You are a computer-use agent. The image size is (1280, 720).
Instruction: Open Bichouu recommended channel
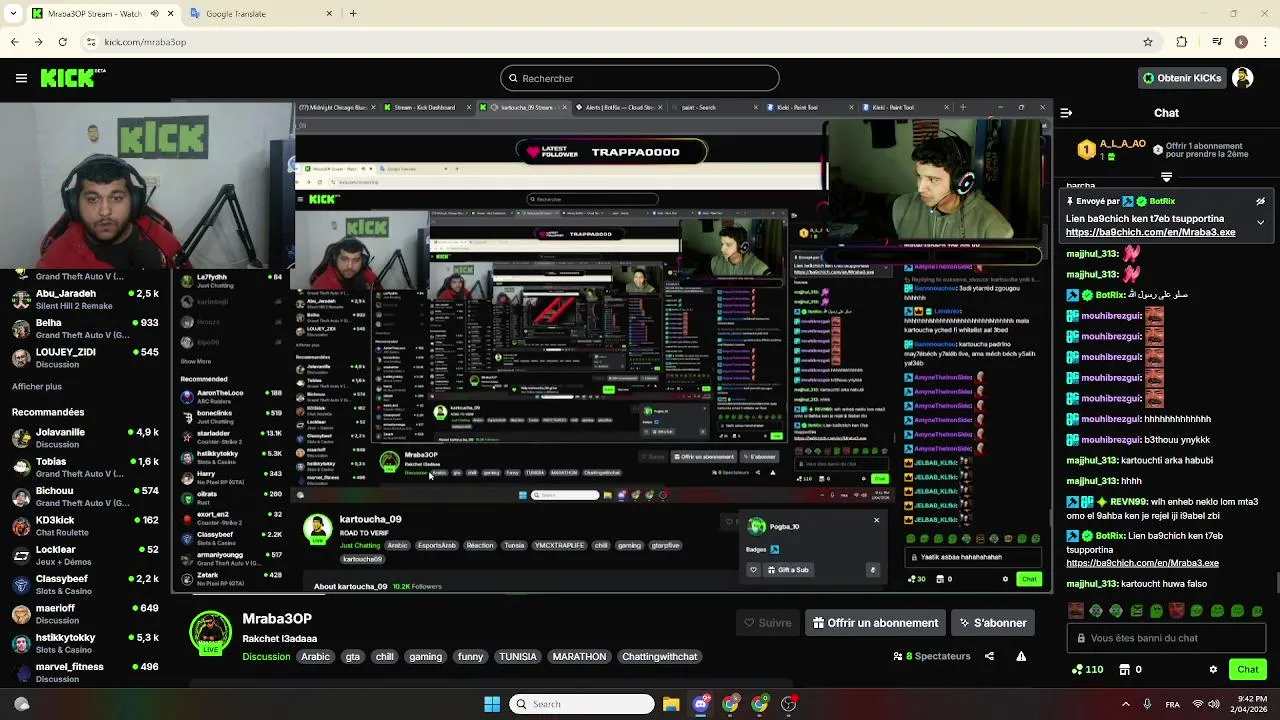click(86, 496)
